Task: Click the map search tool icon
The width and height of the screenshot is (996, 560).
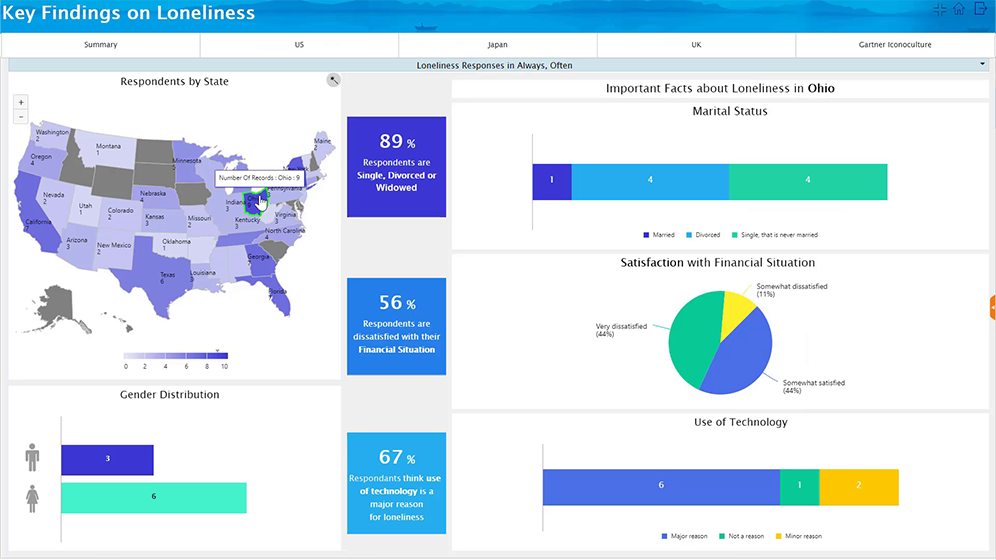Action: 333,80
